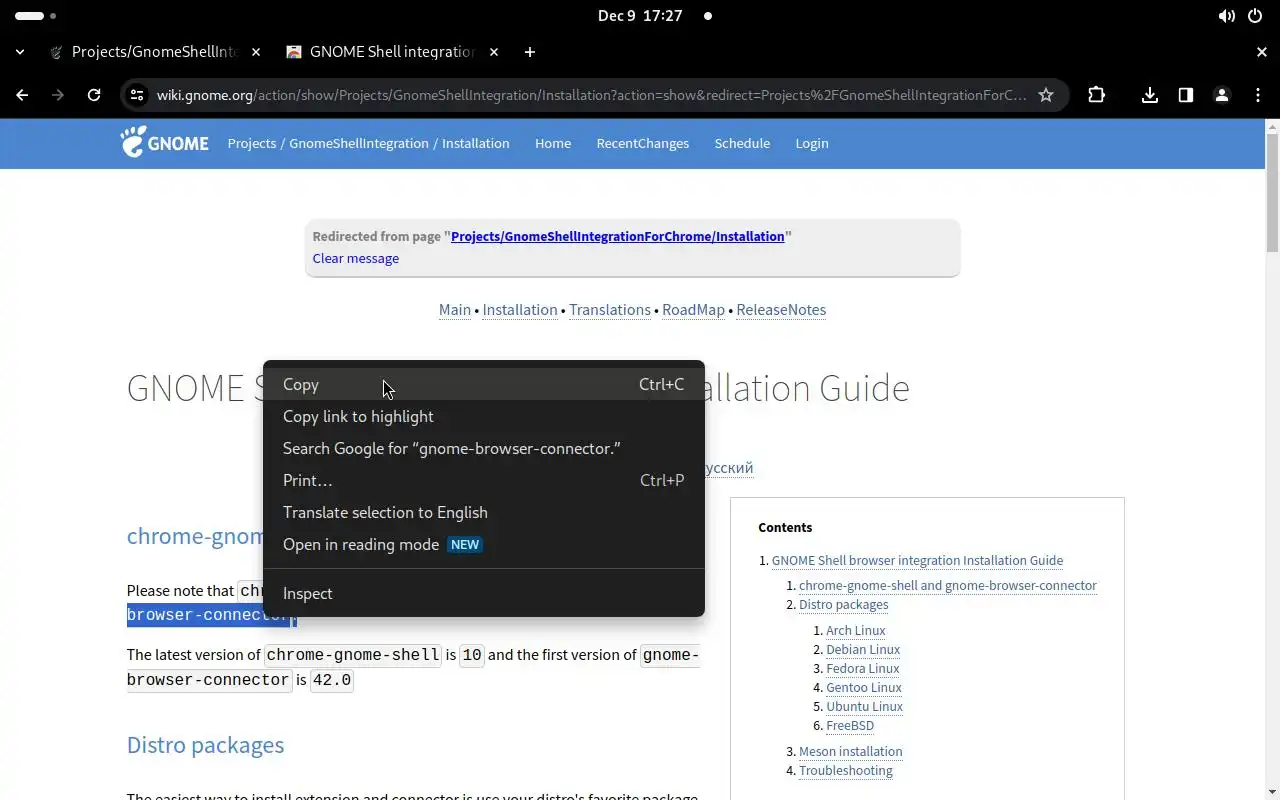Open the Main navigation link
Viewport: 1280px width, 800px height.
(x=455, y=310)
